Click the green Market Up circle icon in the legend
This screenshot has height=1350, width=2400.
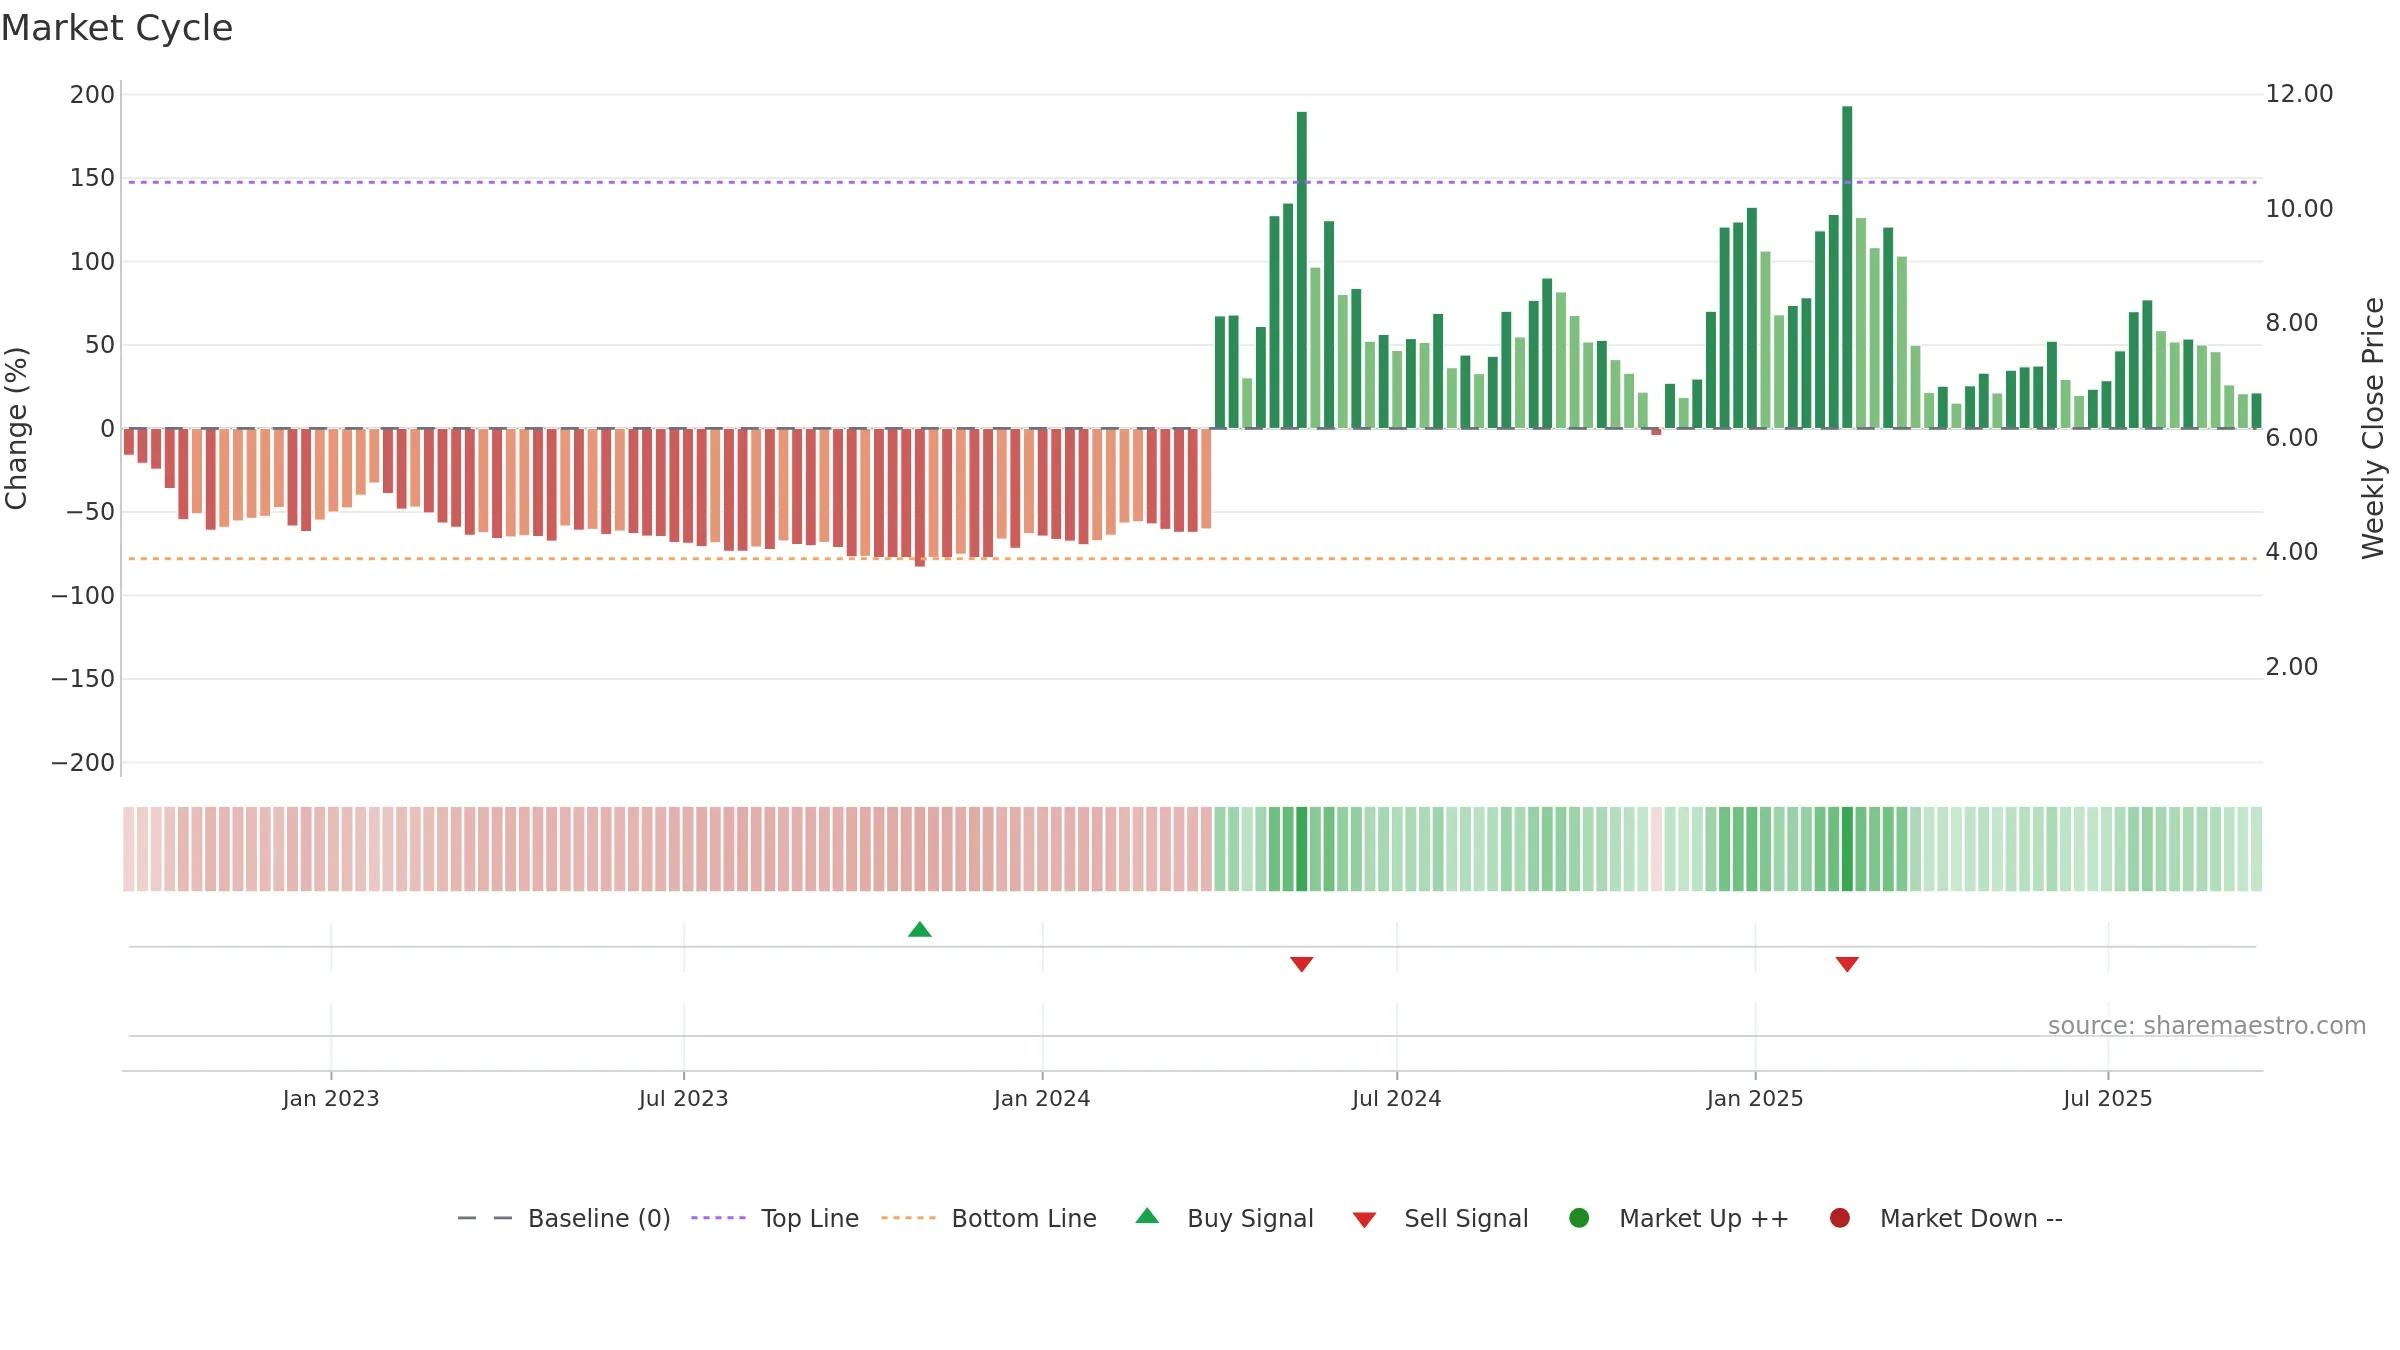click(1579, 1218)
